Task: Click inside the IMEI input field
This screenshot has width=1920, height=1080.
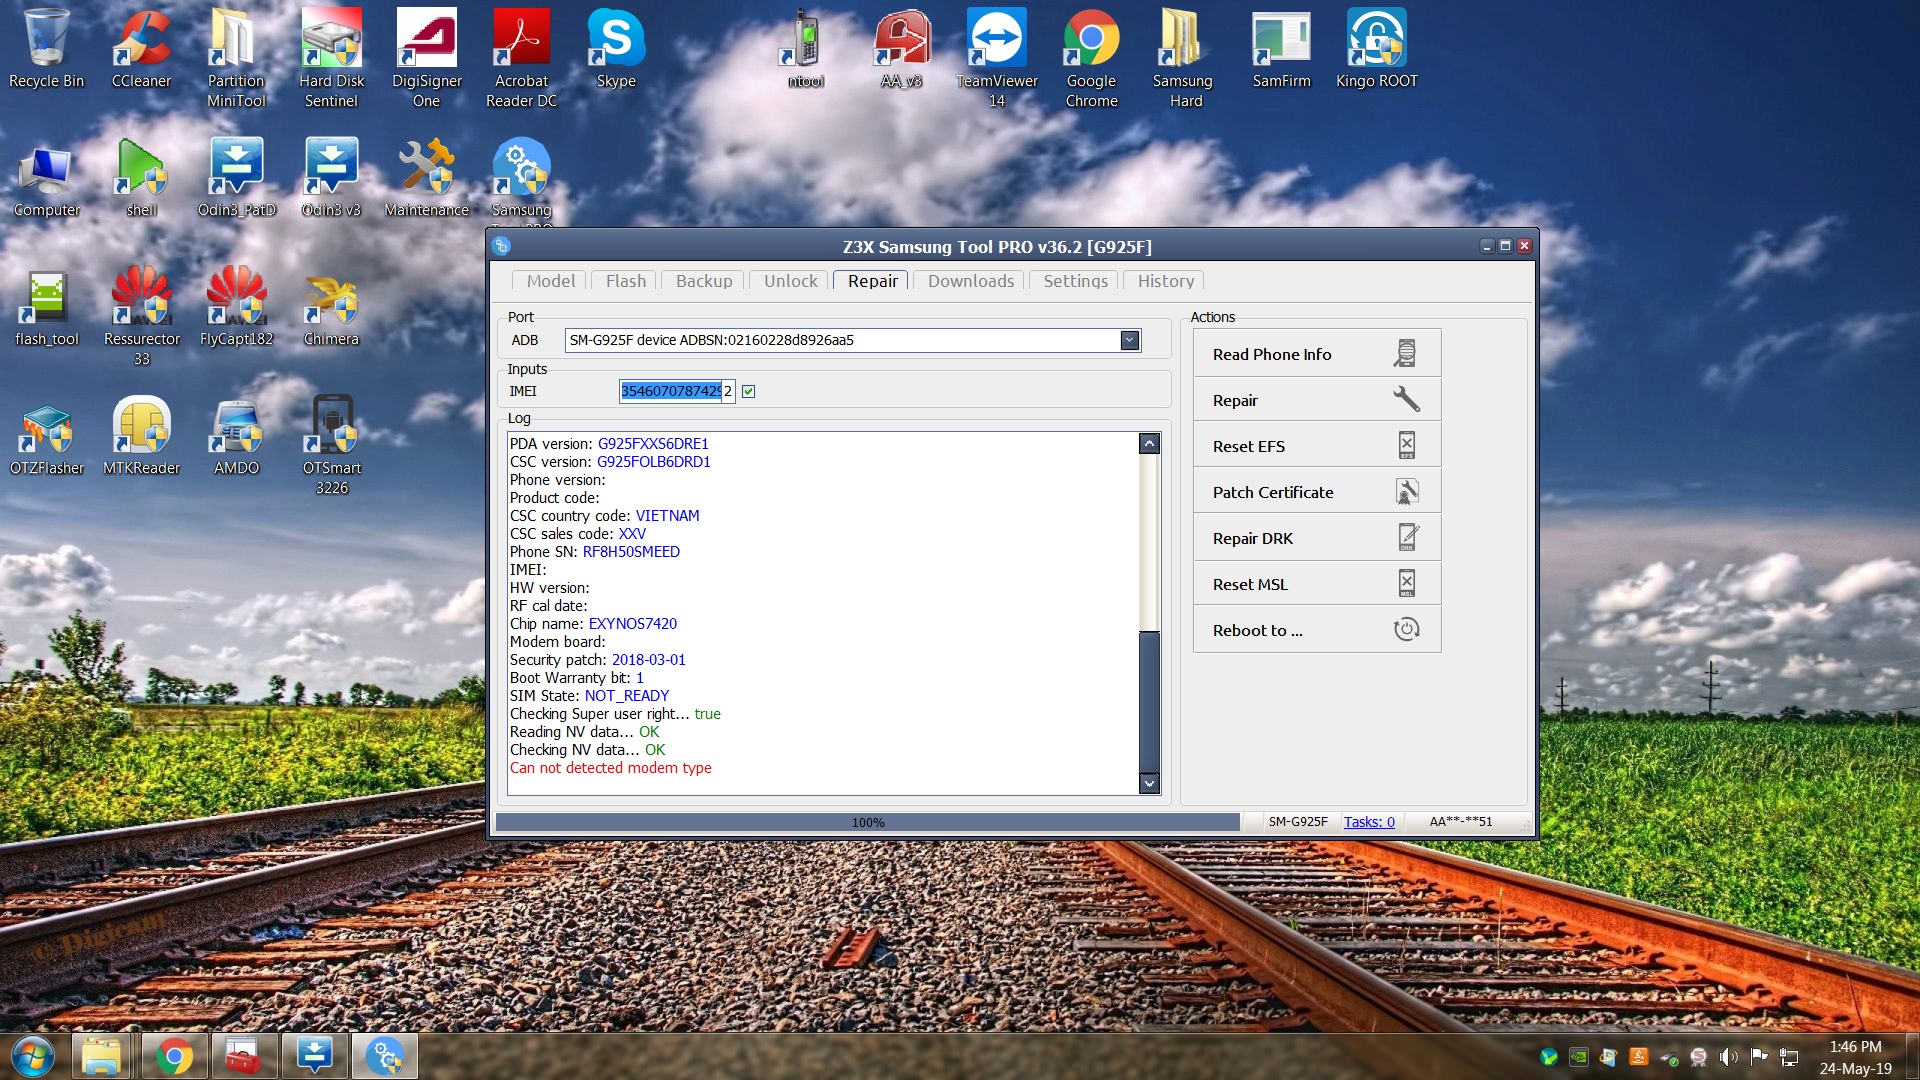Action: [x=676, y=391]
